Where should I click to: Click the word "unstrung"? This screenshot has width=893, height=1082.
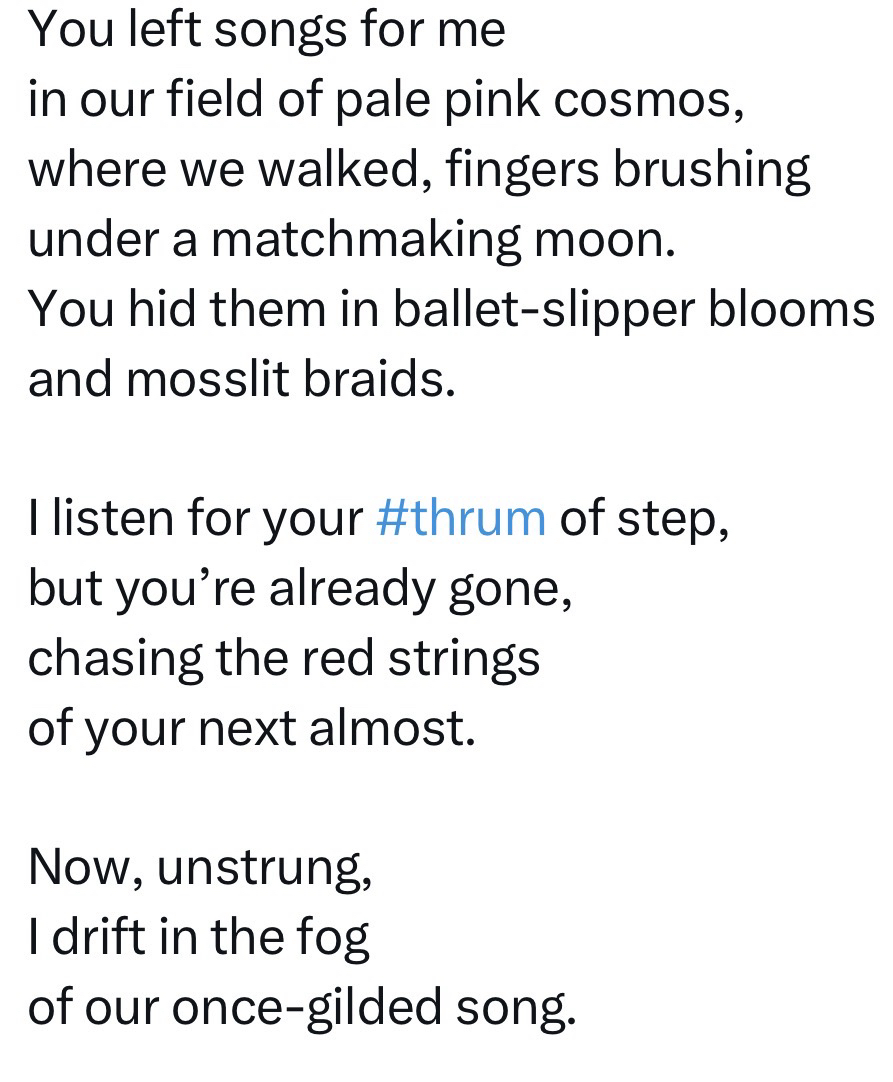click(x=264, y=868)
